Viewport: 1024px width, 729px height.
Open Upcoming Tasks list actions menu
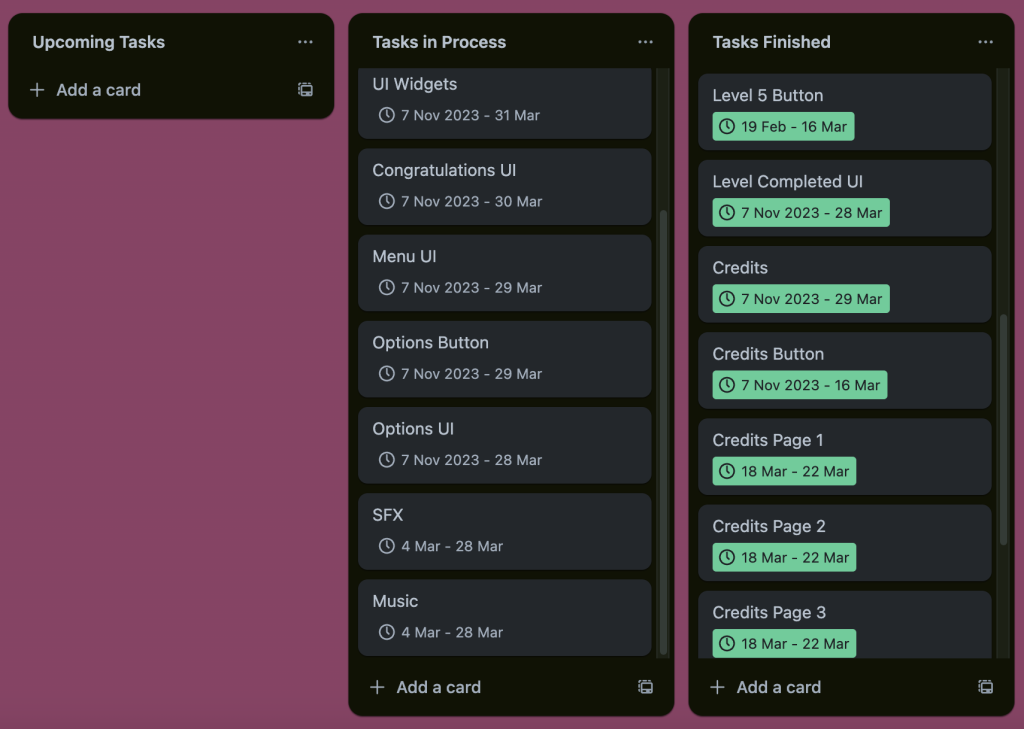tap(305, 42)
